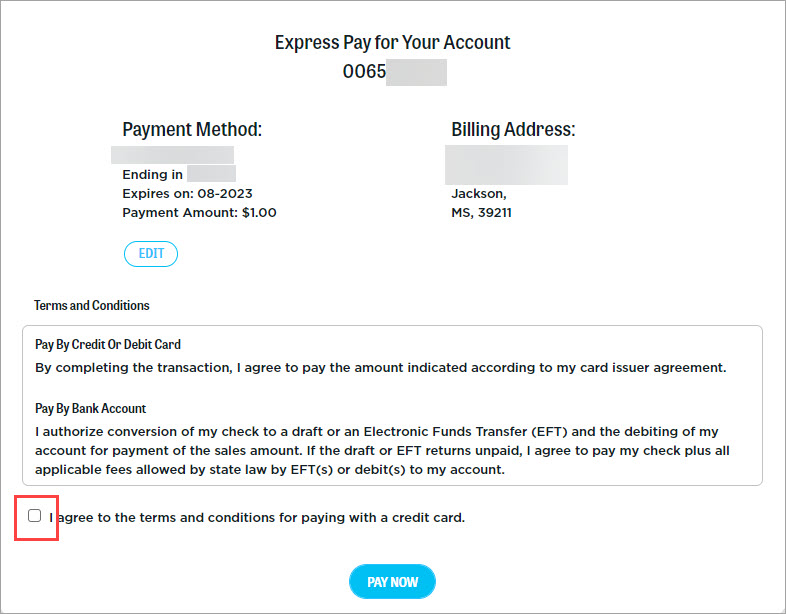Click the Jackson city line
The height and width of the screenshot is (614, 786).
click(479, 194)
